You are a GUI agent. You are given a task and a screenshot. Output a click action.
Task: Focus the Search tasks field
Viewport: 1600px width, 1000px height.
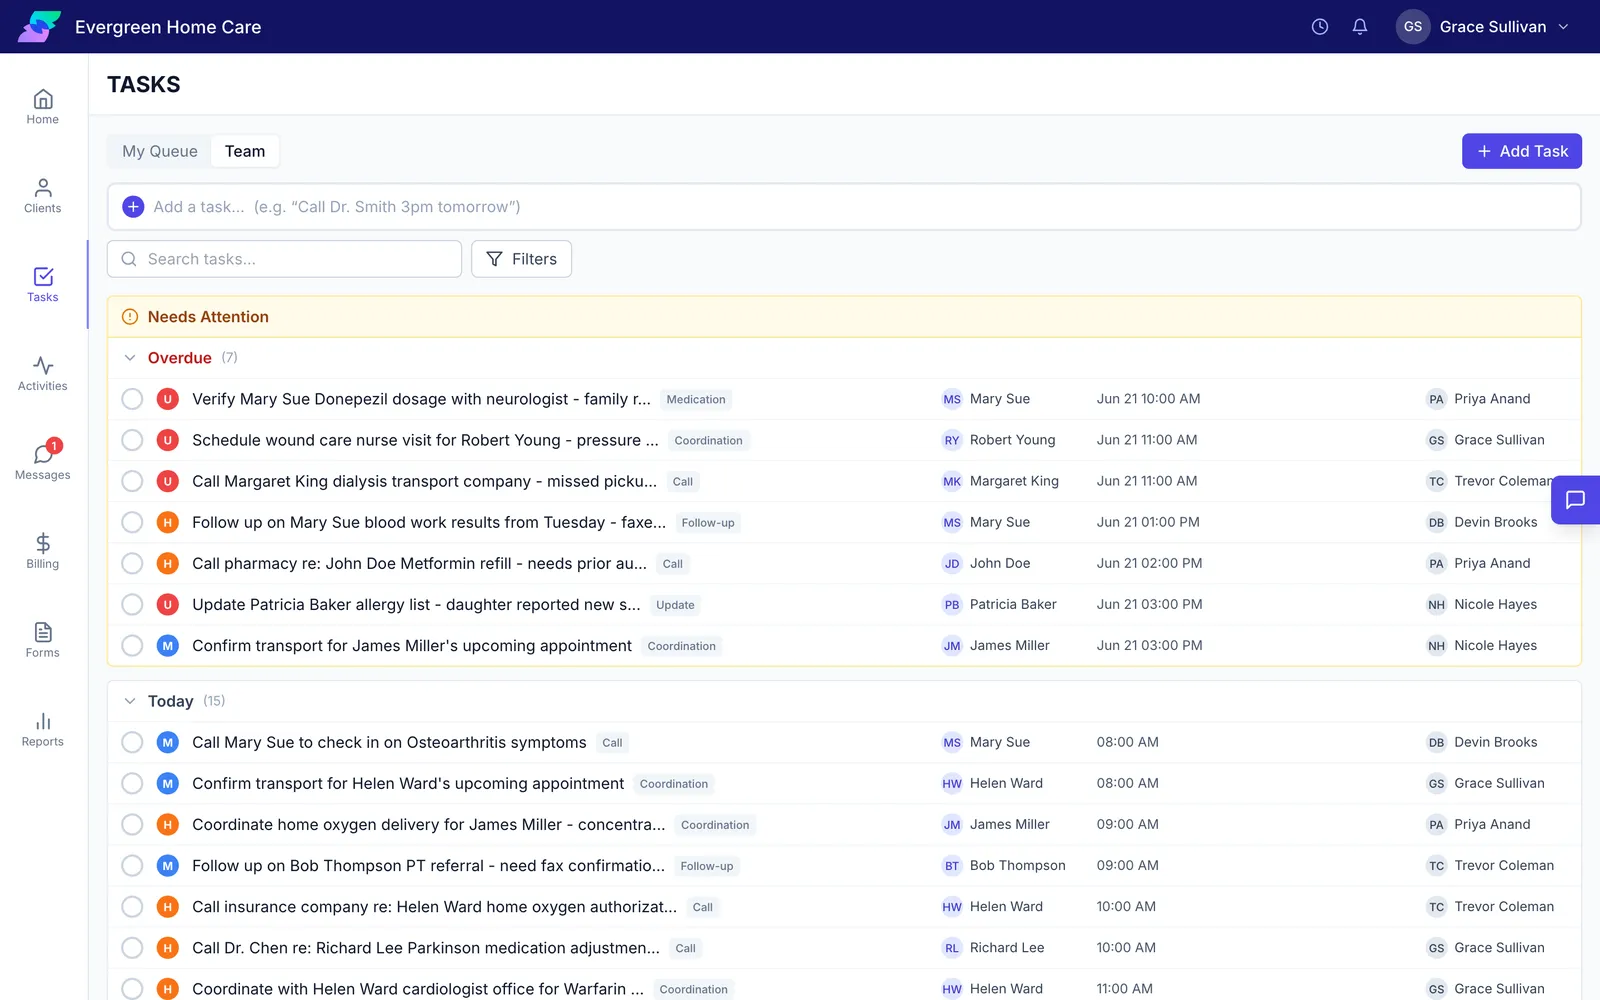[x=284, y=259]
